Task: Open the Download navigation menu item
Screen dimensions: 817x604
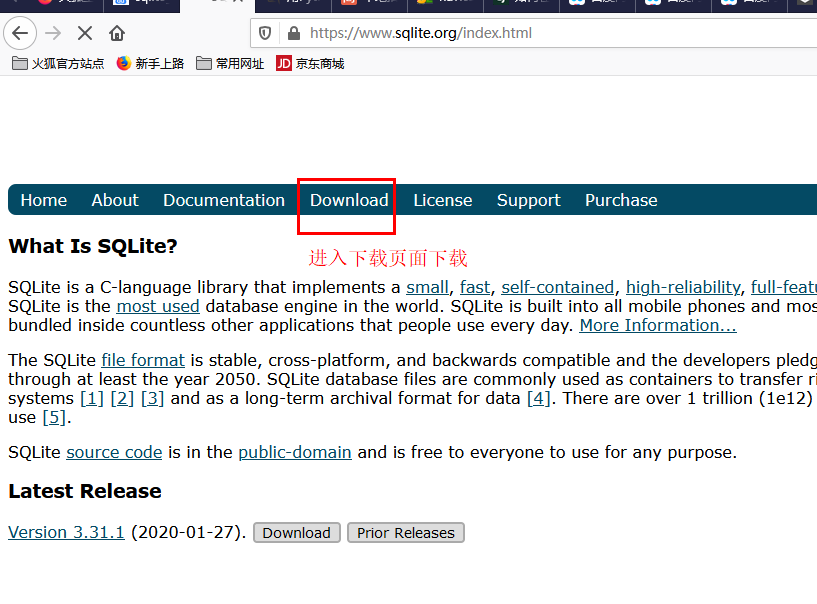Action: coord(347,200)
